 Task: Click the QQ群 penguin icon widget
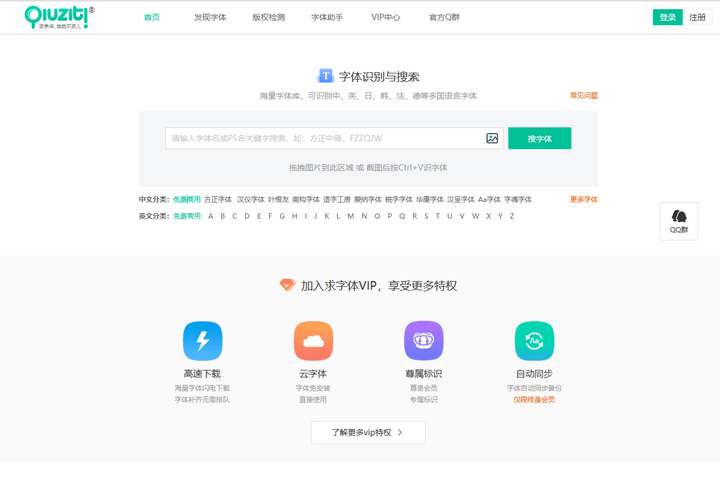[x=679, y=221]
